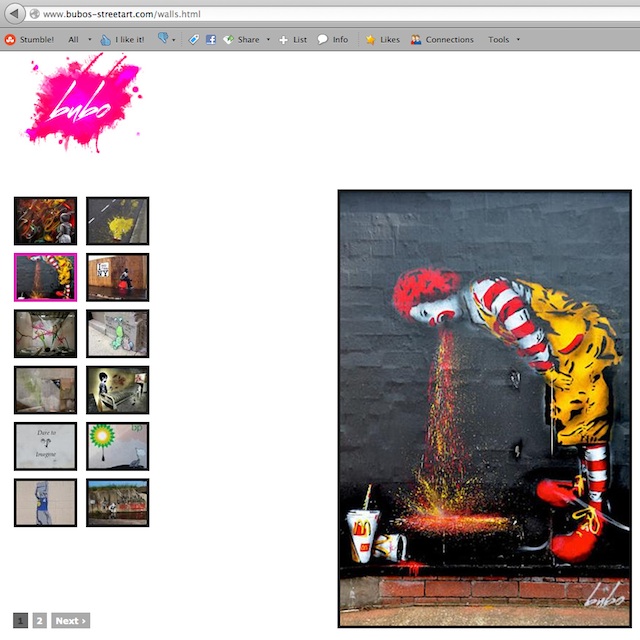Click the Next pagination link
This screenshot has width=640, height=640.
(x=70, y=621)
